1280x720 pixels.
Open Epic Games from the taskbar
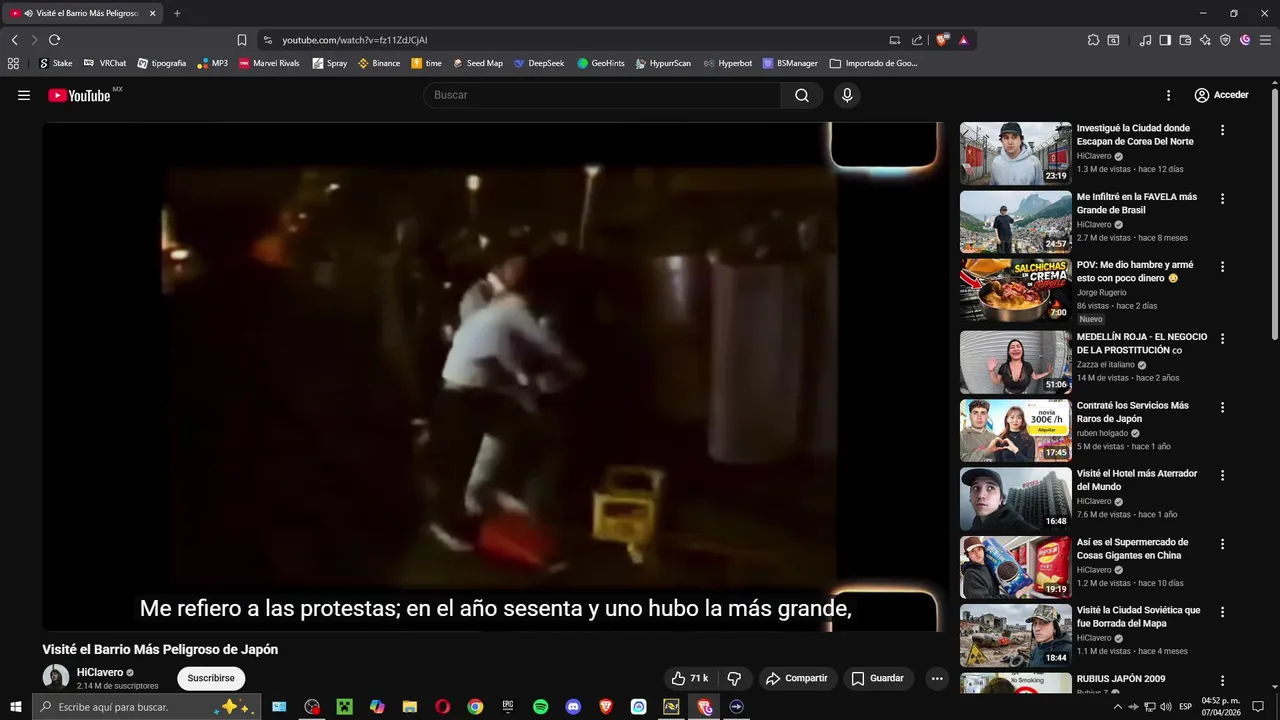click(508, 707)
